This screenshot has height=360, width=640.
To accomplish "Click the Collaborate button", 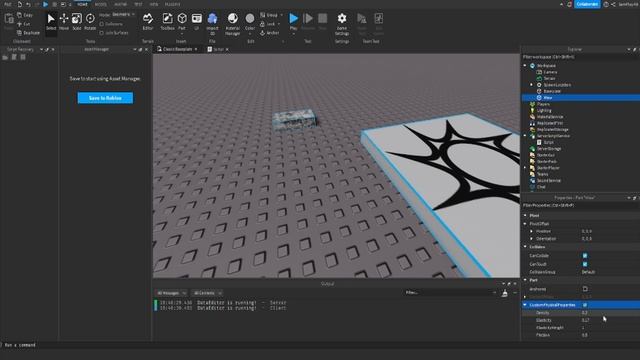I will tap(587, 4).
